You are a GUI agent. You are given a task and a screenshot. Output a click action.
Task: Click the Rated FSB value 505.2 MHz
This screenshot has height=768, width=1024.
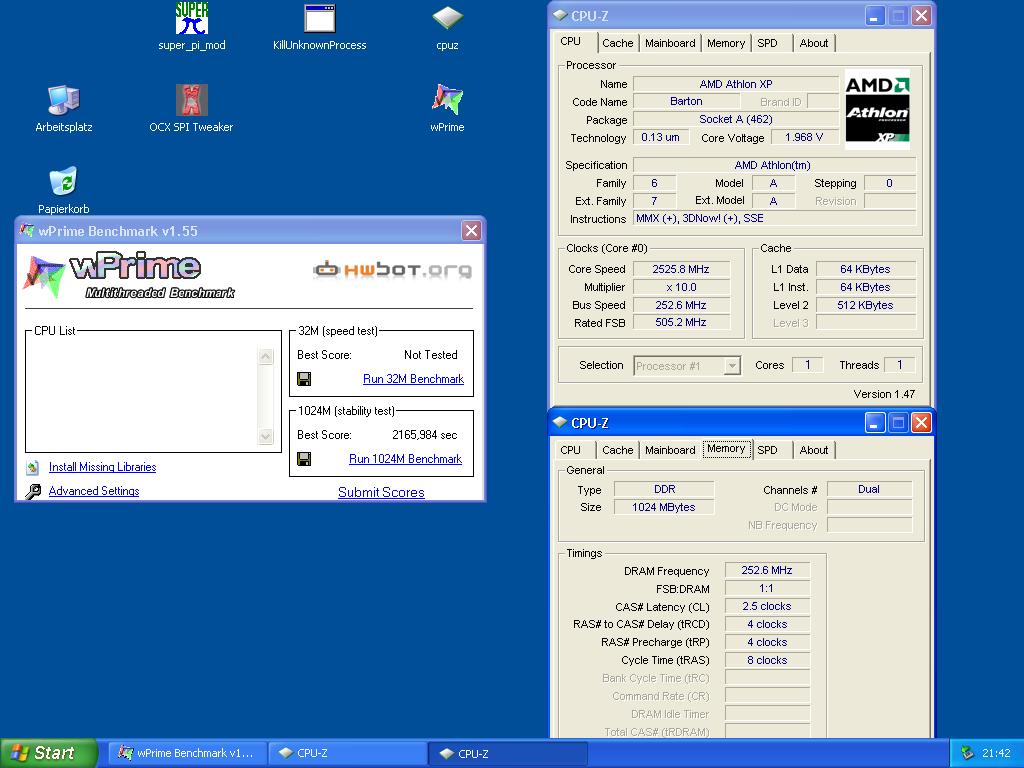pos(680,322)
